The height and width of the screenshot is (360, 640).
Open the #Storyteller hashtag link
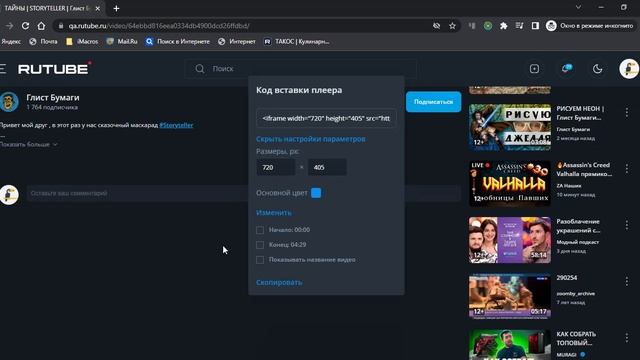pos(176,125)
